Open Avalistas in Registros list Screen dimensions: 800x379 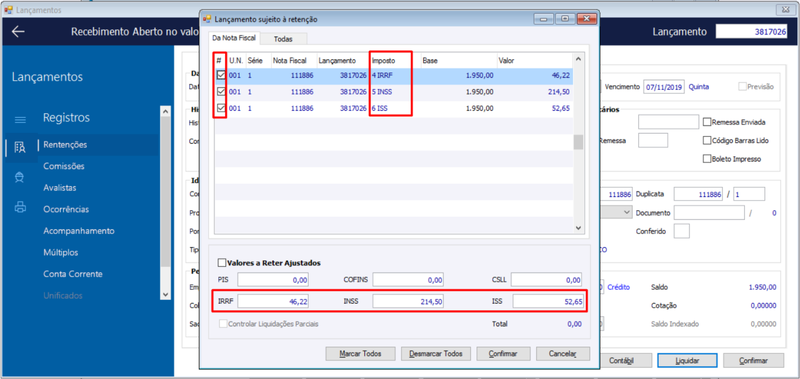(60, 188)
